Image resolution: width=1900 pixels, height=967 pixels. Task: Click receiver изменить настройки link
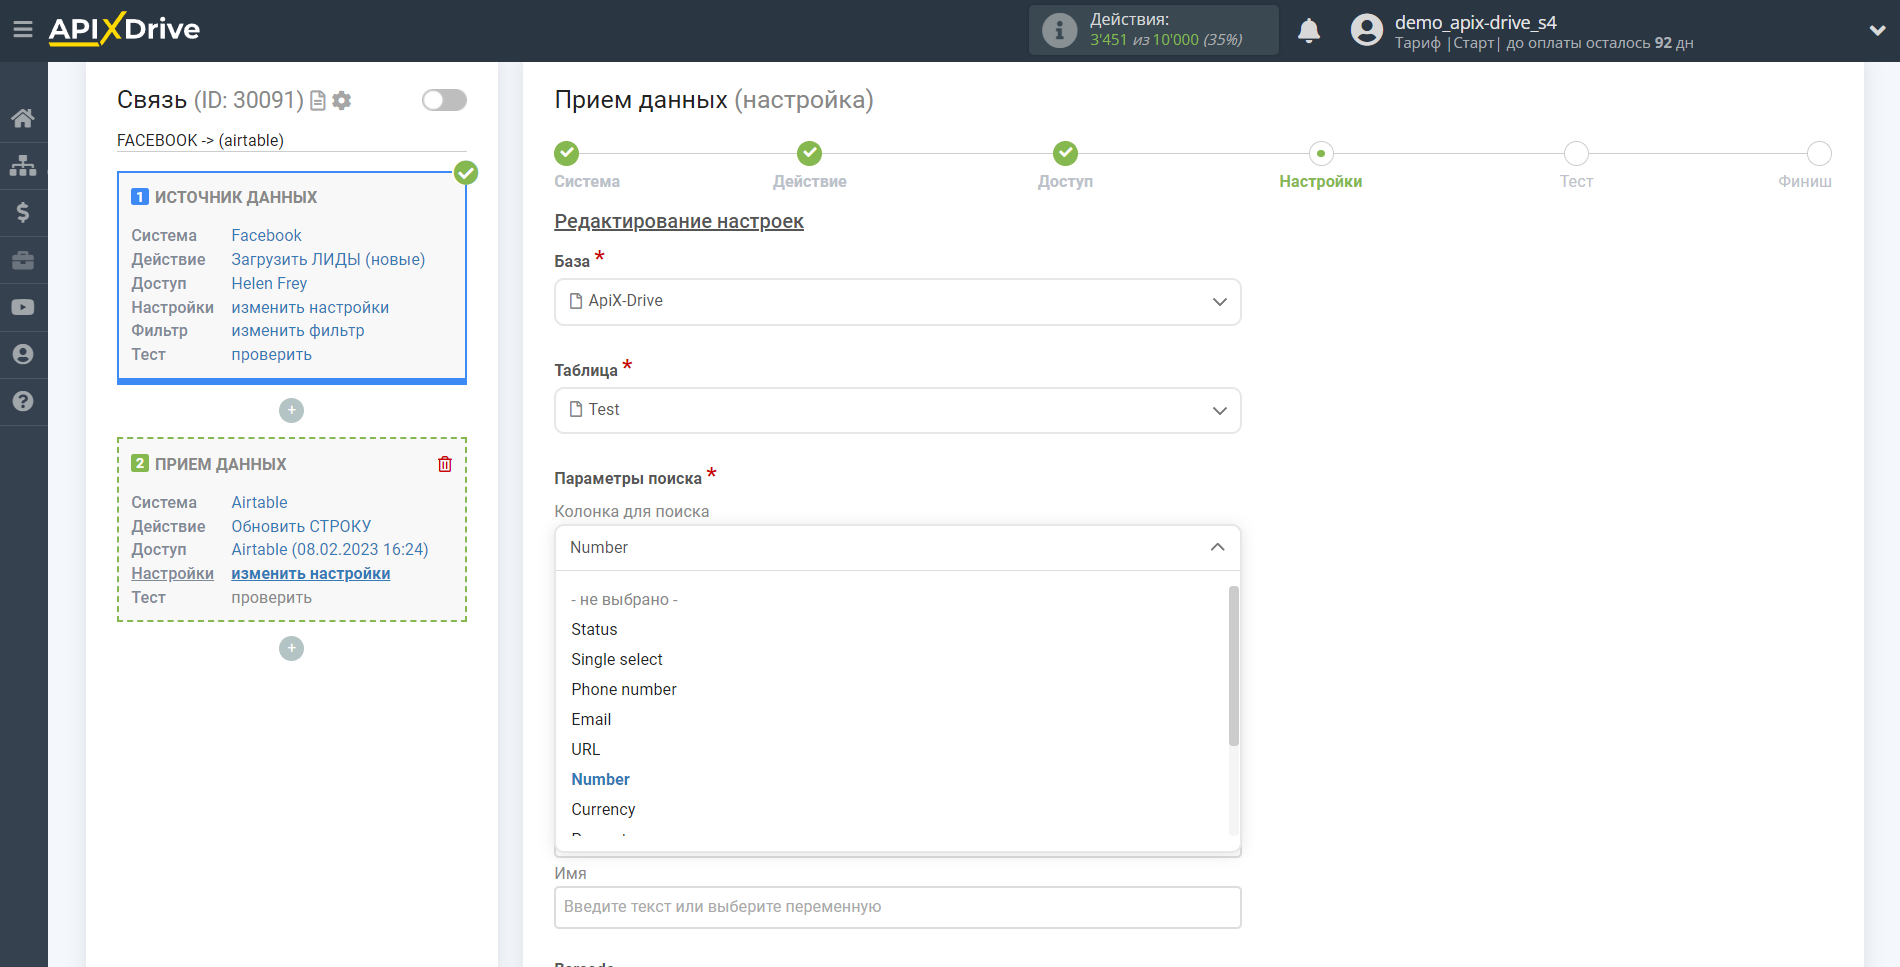(311, 574)
